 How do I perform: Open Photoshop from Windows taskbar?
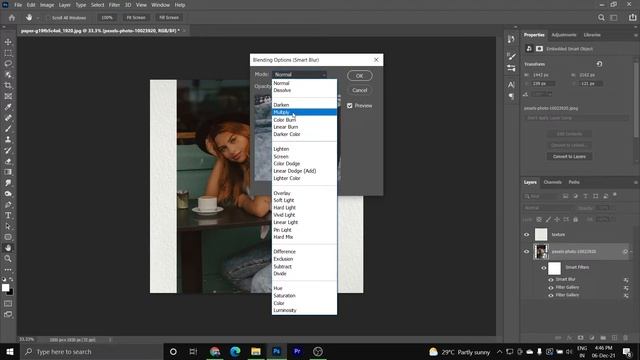tap(276, 351)
